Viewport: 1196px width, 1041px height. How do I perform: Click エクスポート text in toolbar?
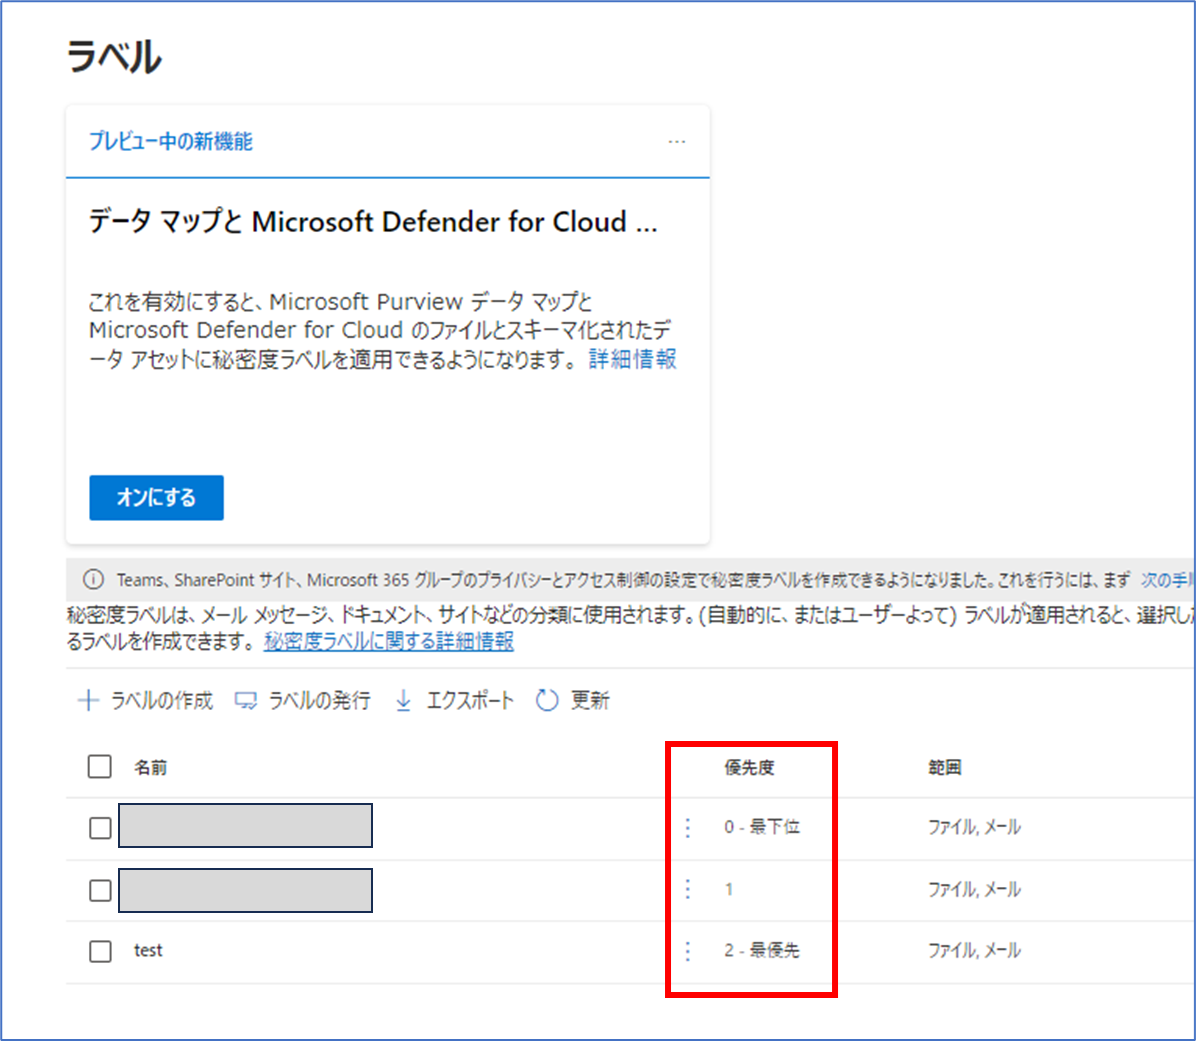pyautogui.click(x=470, y=700)
